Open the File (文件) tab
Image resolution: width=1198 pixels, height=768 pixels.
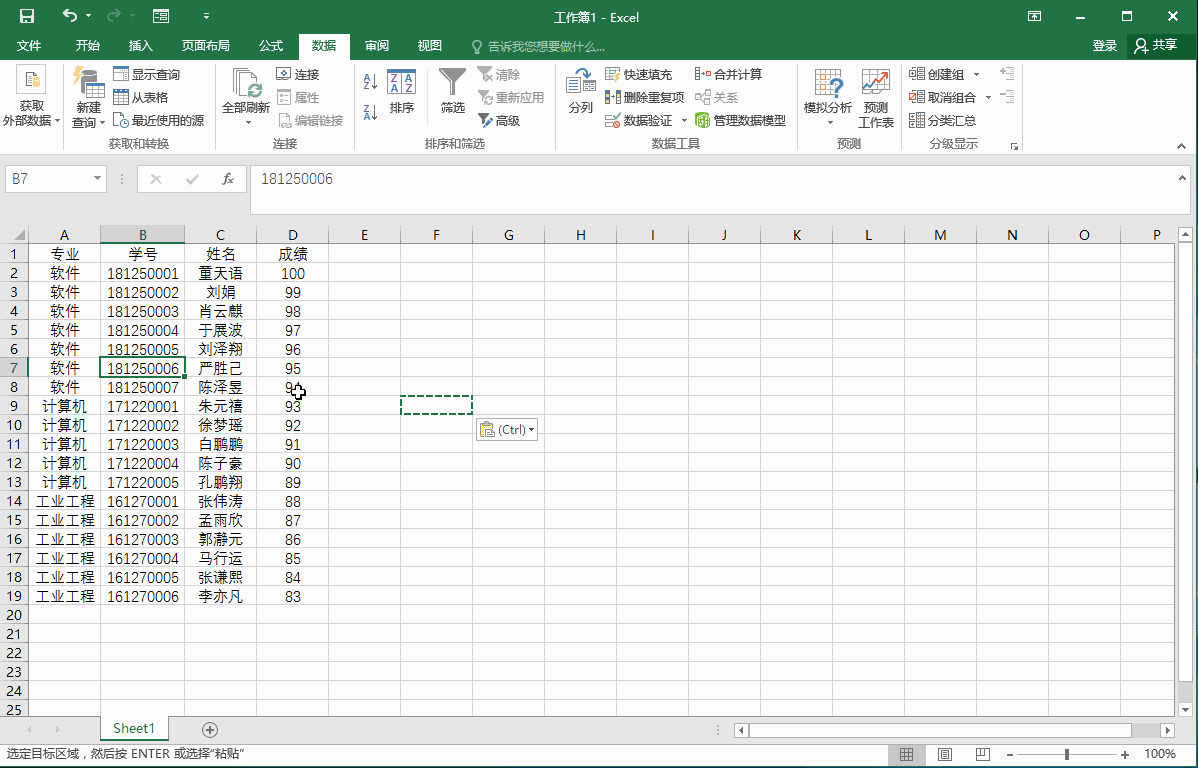tap(29, 46)
